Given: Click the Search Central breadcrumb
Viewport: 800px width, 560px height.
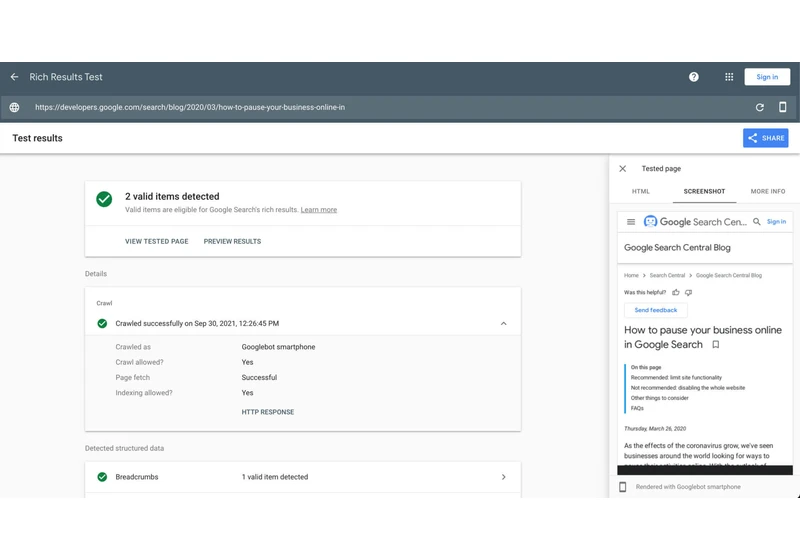Looking at the screenshot, I should (667, 275).
